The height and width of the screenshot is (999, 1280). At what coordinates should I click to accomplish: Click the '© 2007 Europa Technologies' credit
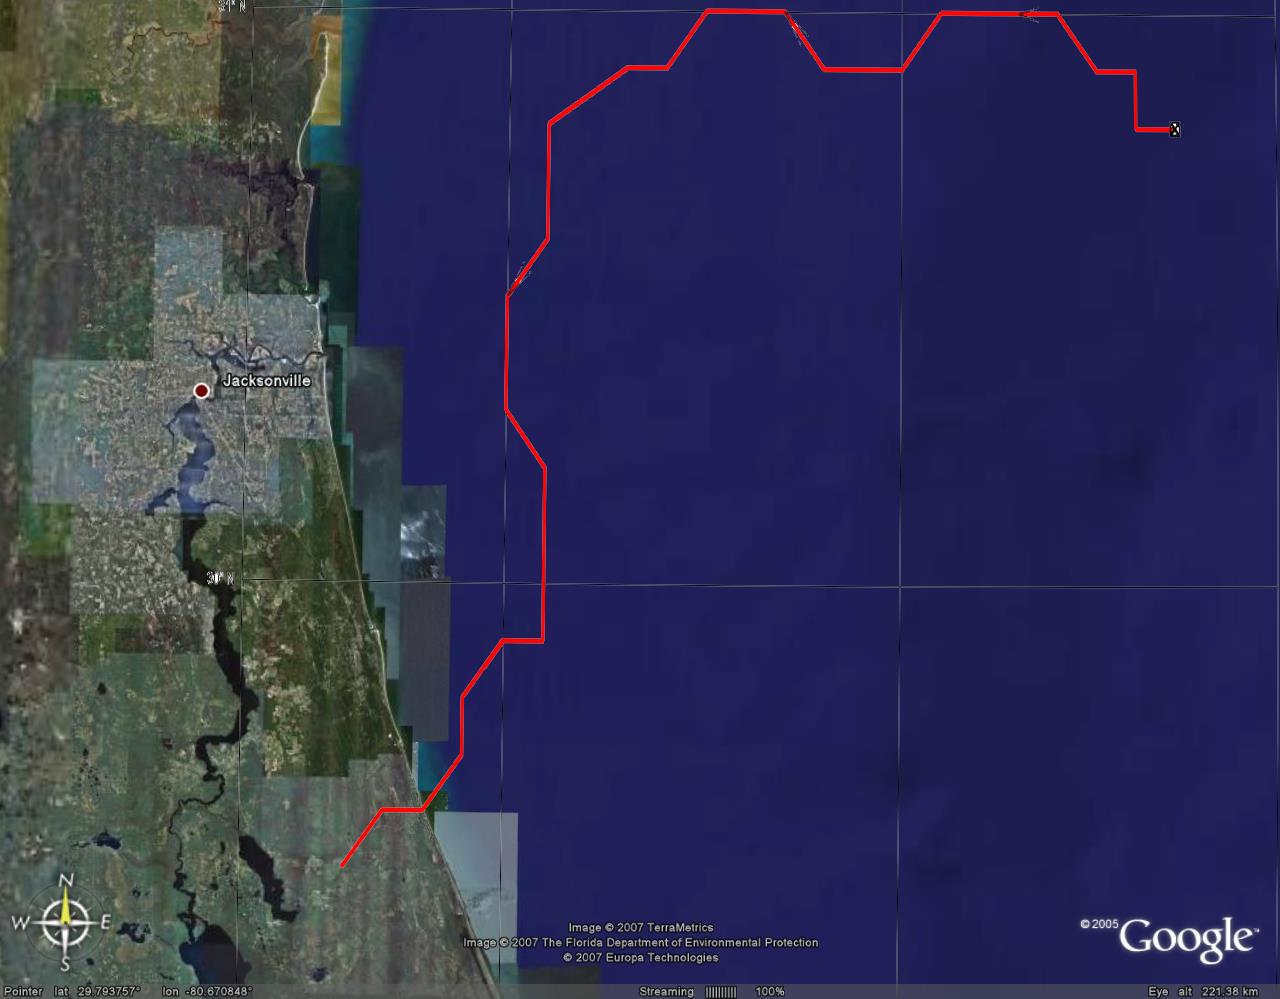click(x=641, y=958)
